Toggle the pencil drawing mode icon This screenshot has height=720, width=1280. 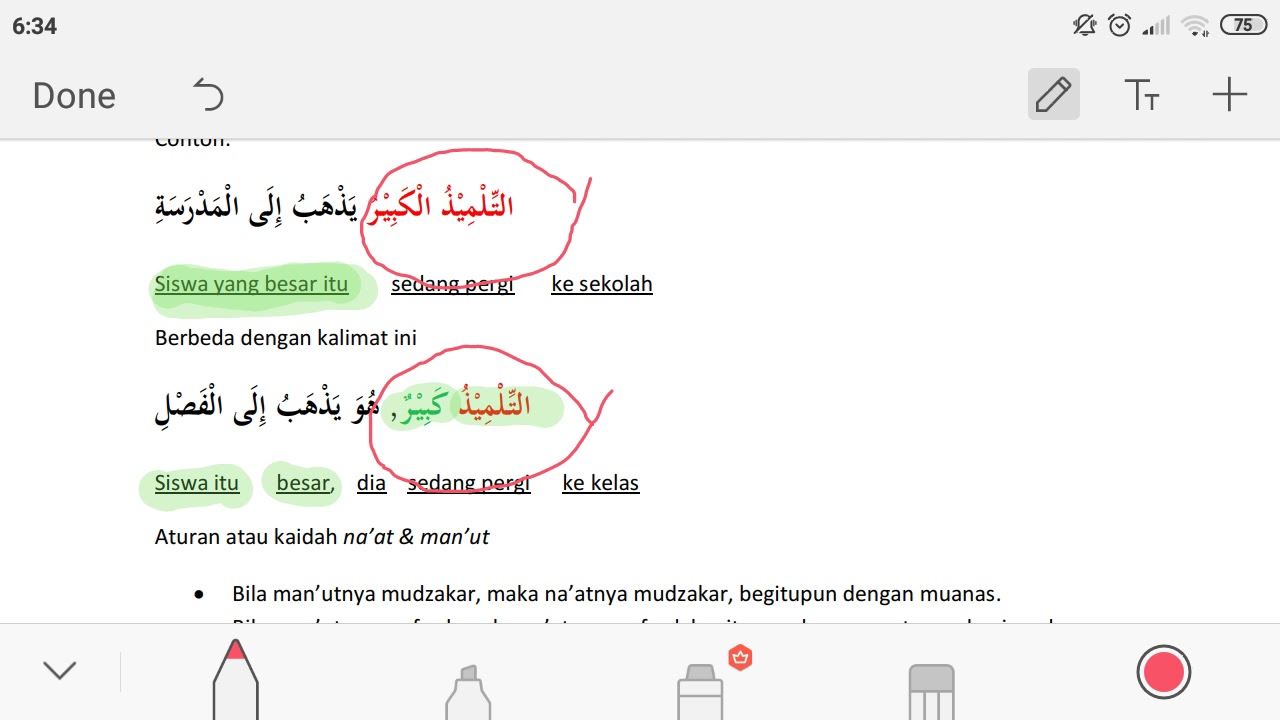pyautogui.click(x=1054, y=95)
